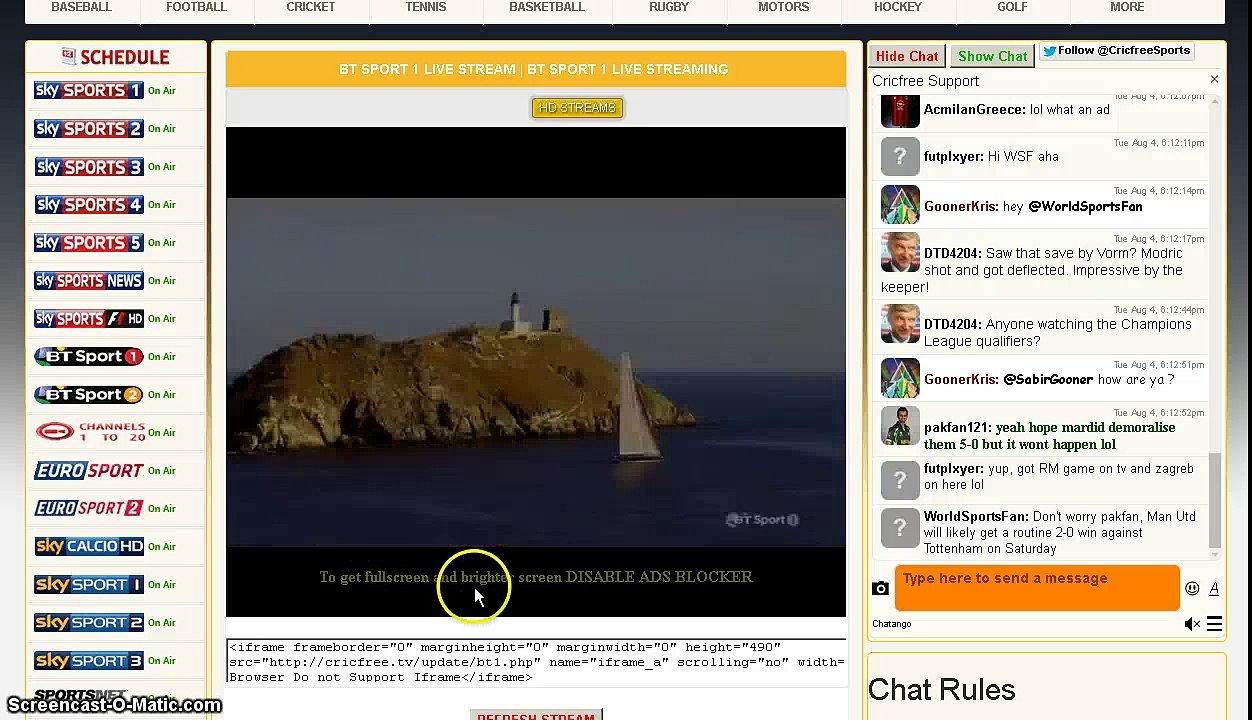Click the REFRESH STREAM button

(x=536, y=715)
